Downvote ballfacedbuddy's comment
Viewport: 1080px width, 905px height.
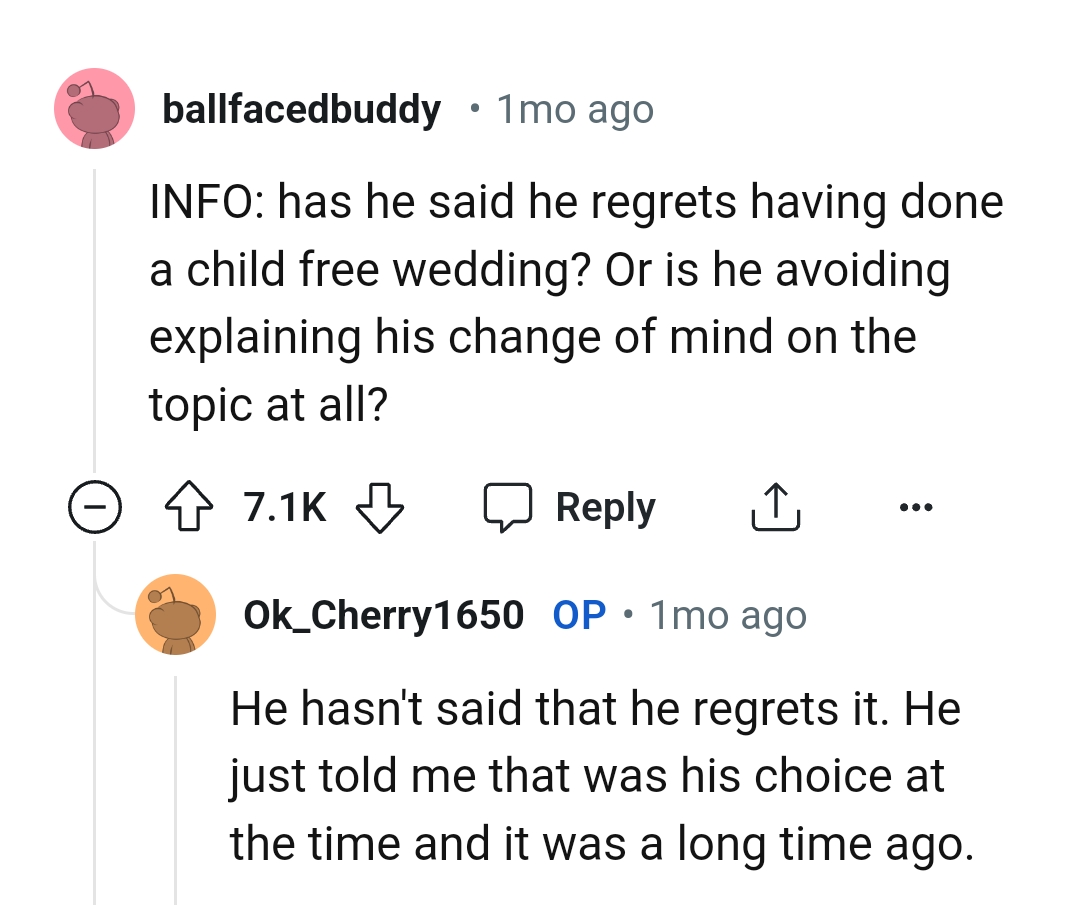pos(380,508)
